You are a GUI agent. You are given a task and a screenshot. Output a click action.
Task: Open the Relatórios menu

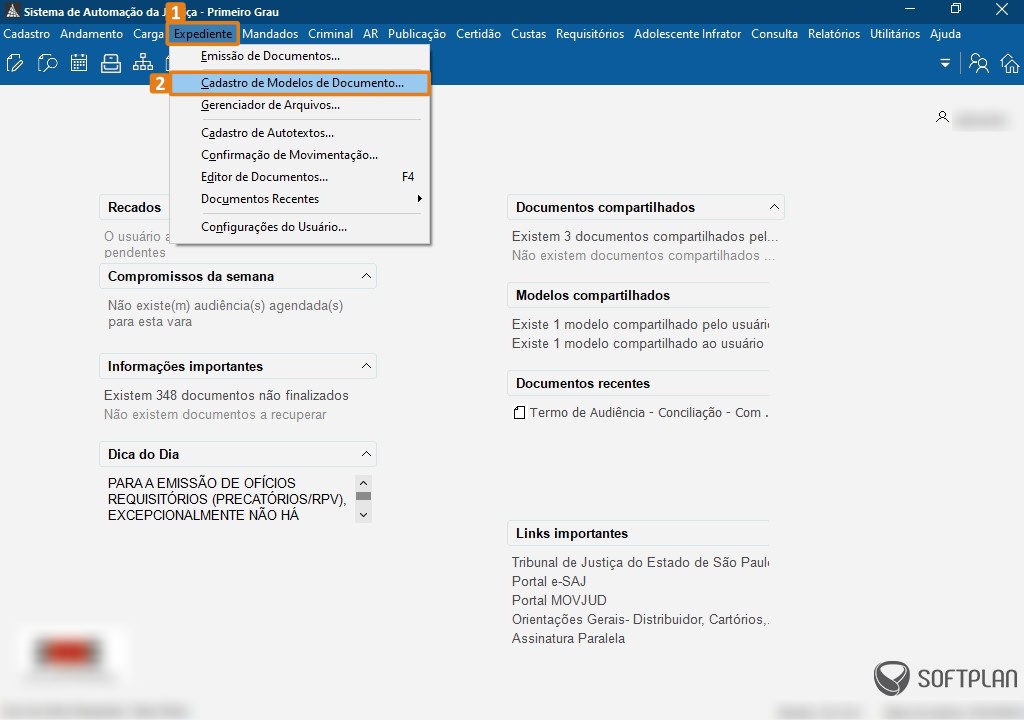(x=833, y=34)
